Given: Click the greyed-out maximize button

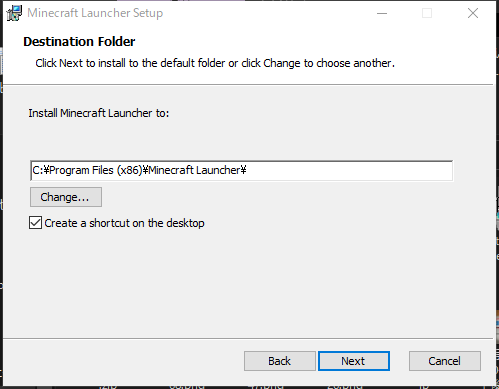Looking at the screenshot, I should coord(427,13).
